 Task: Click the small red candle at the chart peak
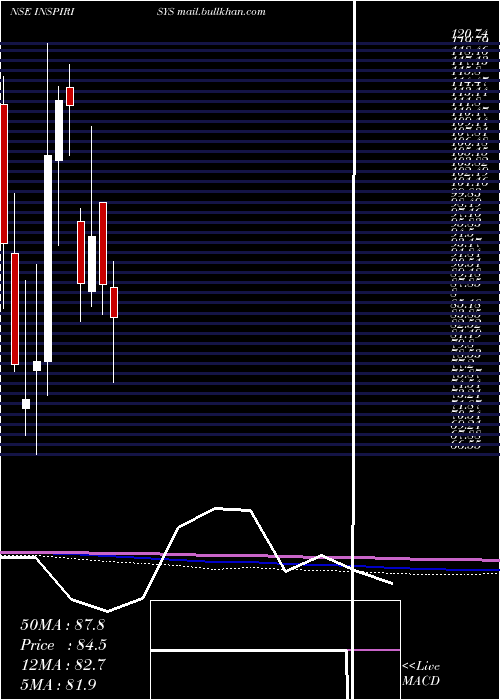(70, 96)
